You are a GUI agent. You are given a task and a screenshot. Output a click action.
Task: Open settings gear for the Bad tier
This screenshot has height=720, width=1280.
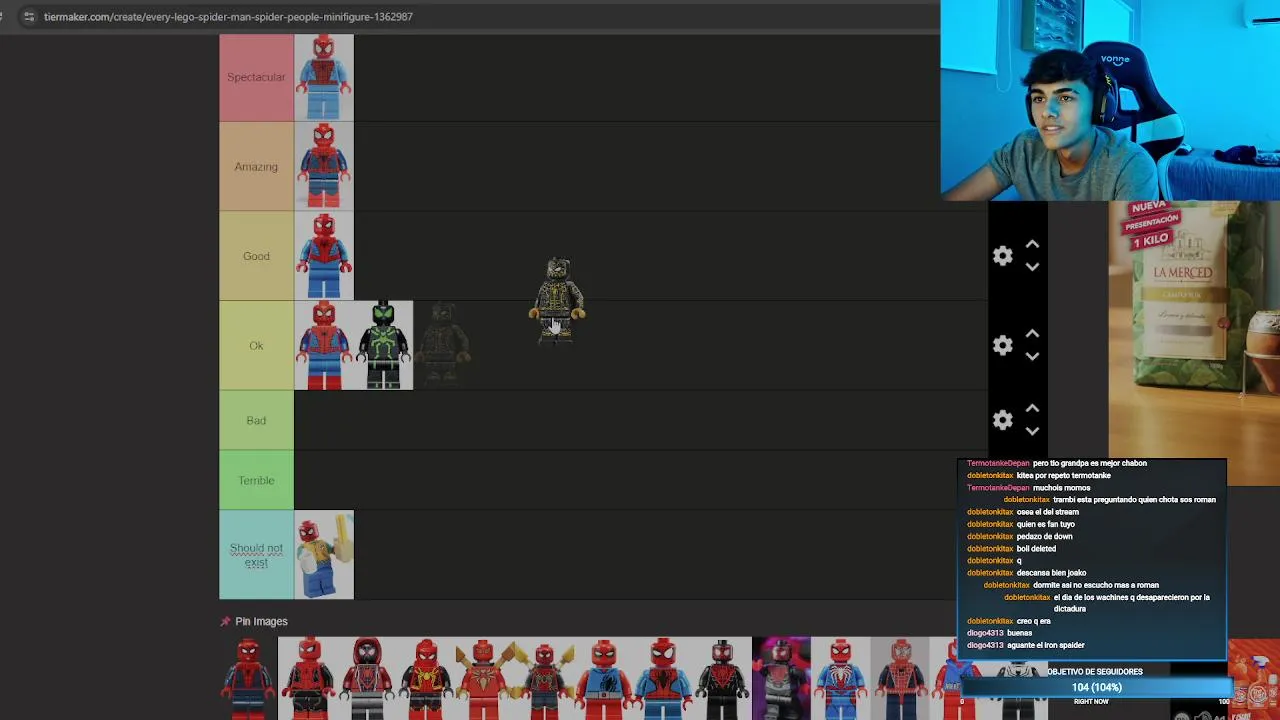point(1003,421)
